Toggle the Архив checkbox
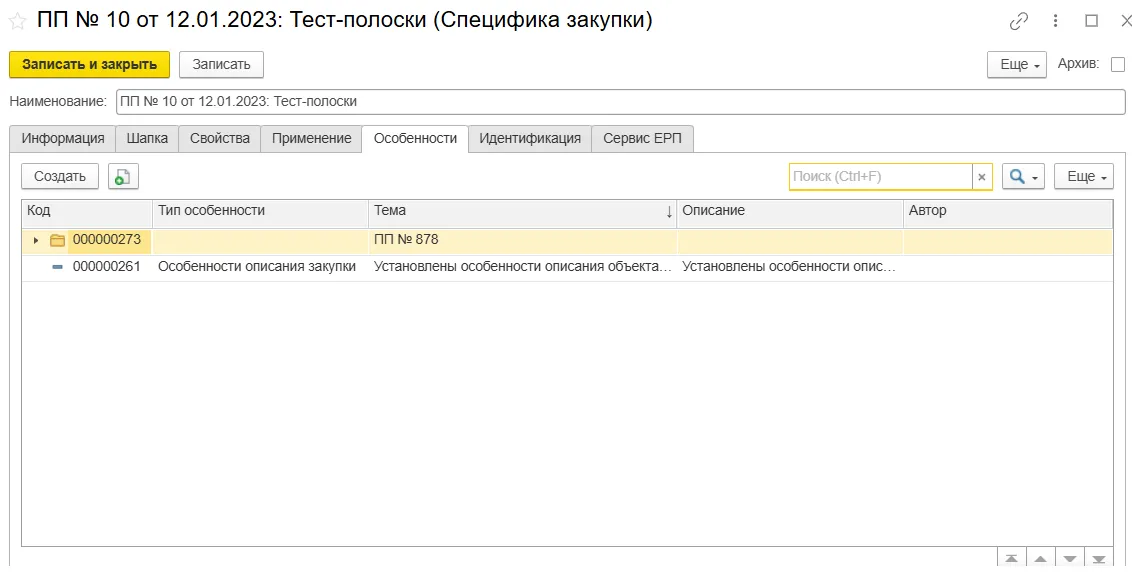Image resolution: width=1132 pixels, height=574 pixels. coord(1118,64)
